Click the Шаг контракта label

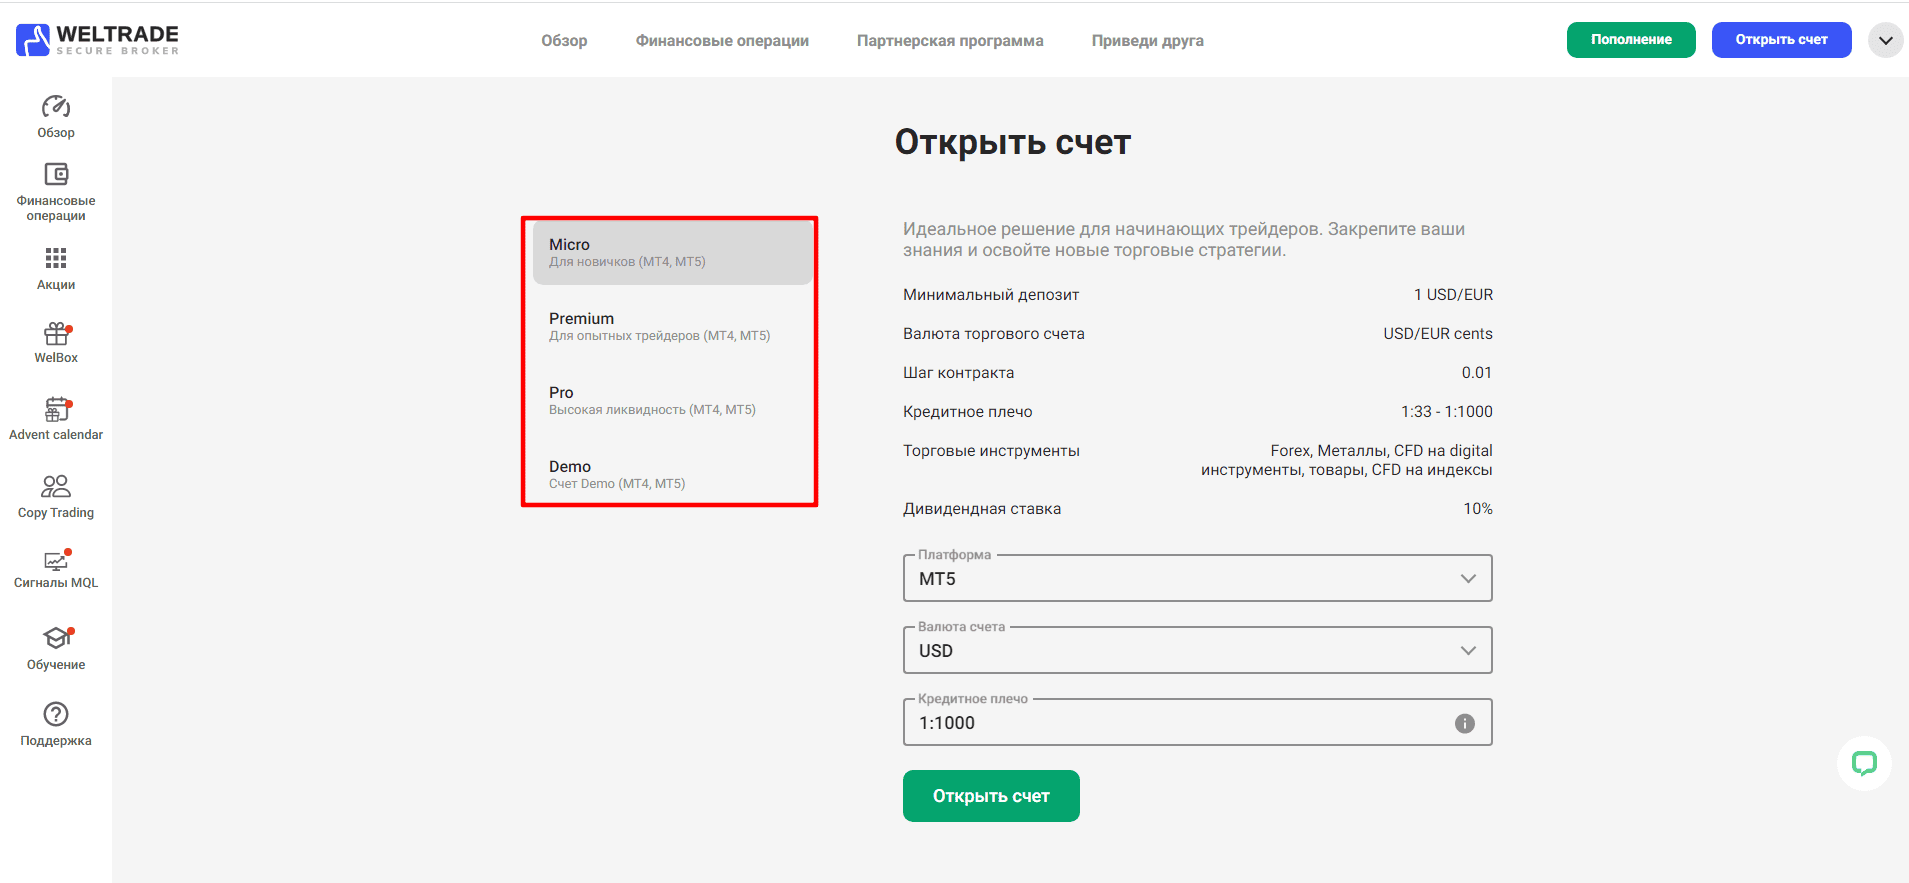click(958, 373)
